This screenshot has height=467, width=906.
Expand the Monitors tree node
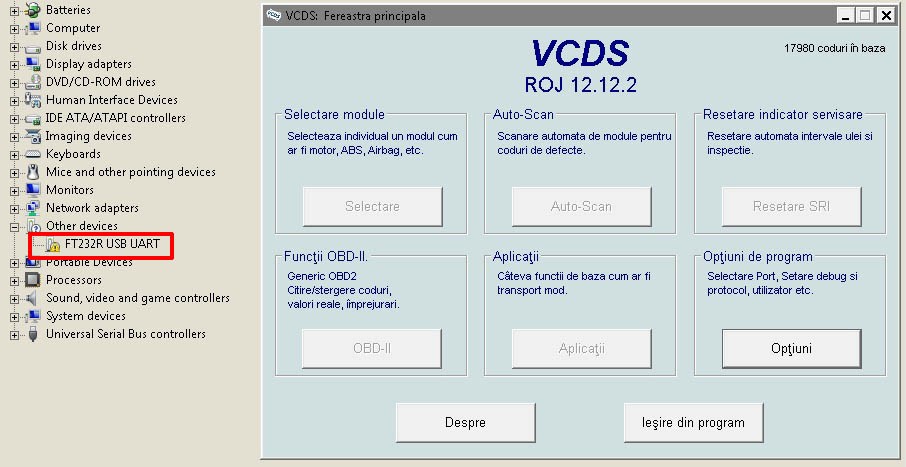click(x=14, y=191)
